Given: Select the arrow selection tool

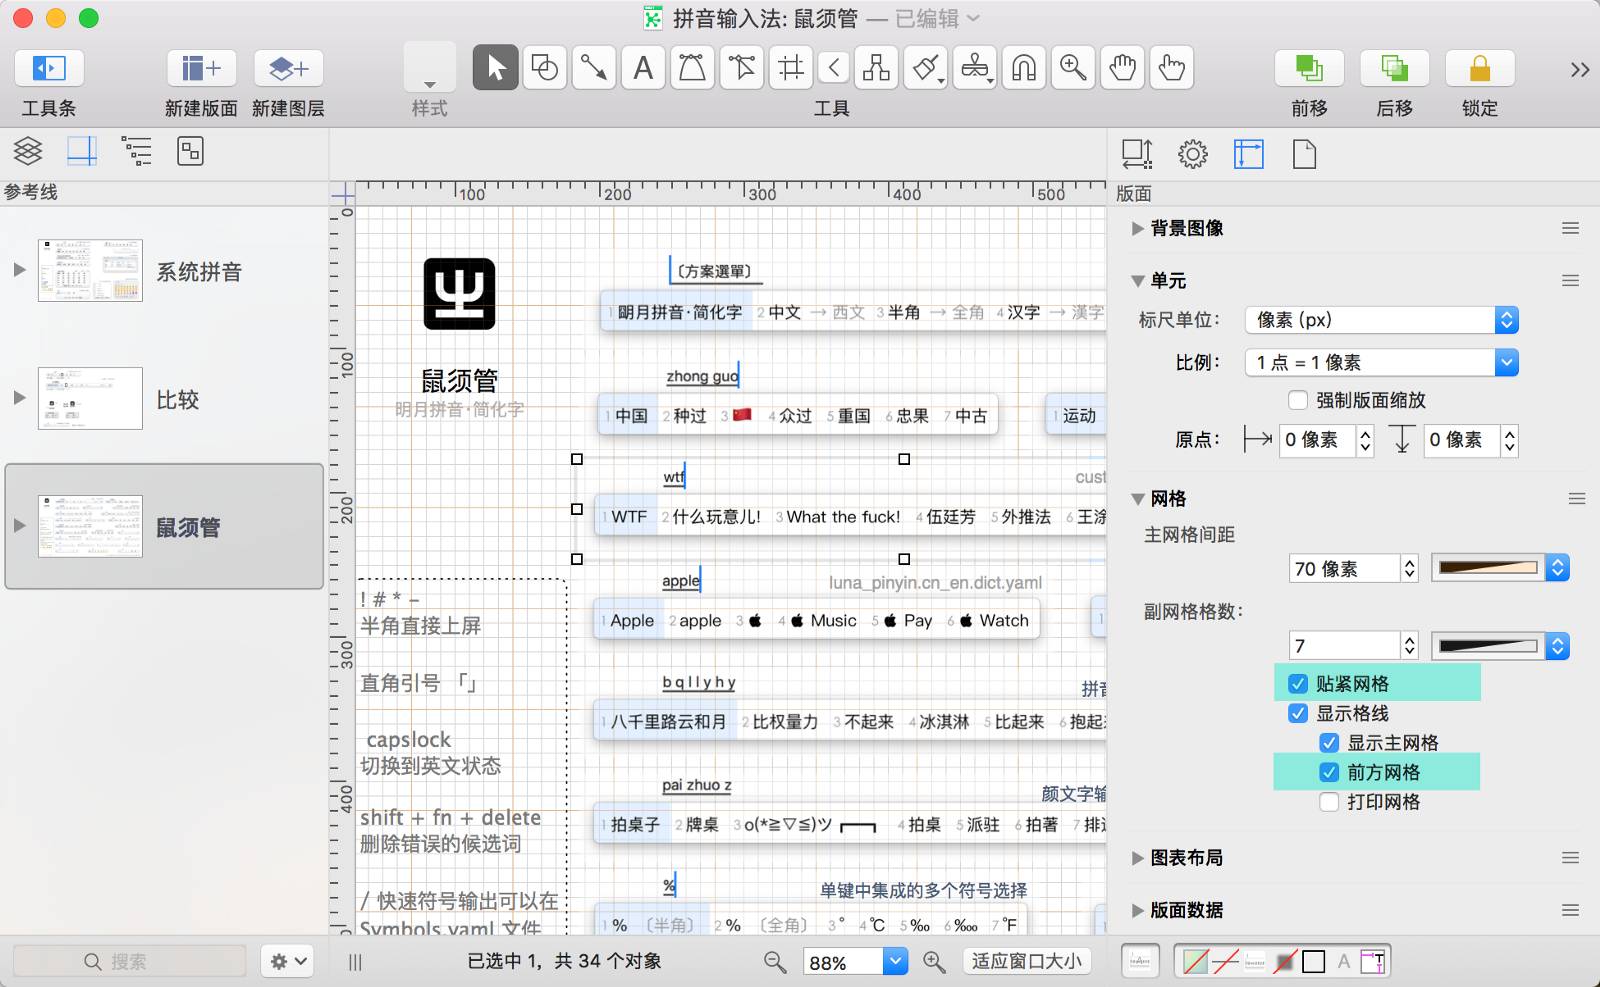Looking at the screenshot, I should click(495, 68).
